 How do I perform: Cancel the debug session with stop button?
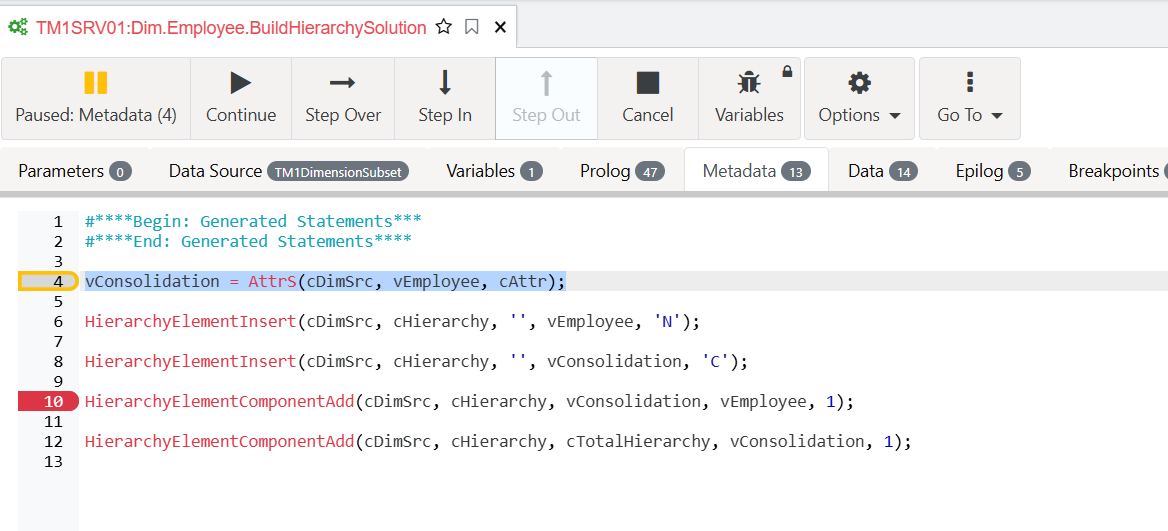(x=648, y=98)
